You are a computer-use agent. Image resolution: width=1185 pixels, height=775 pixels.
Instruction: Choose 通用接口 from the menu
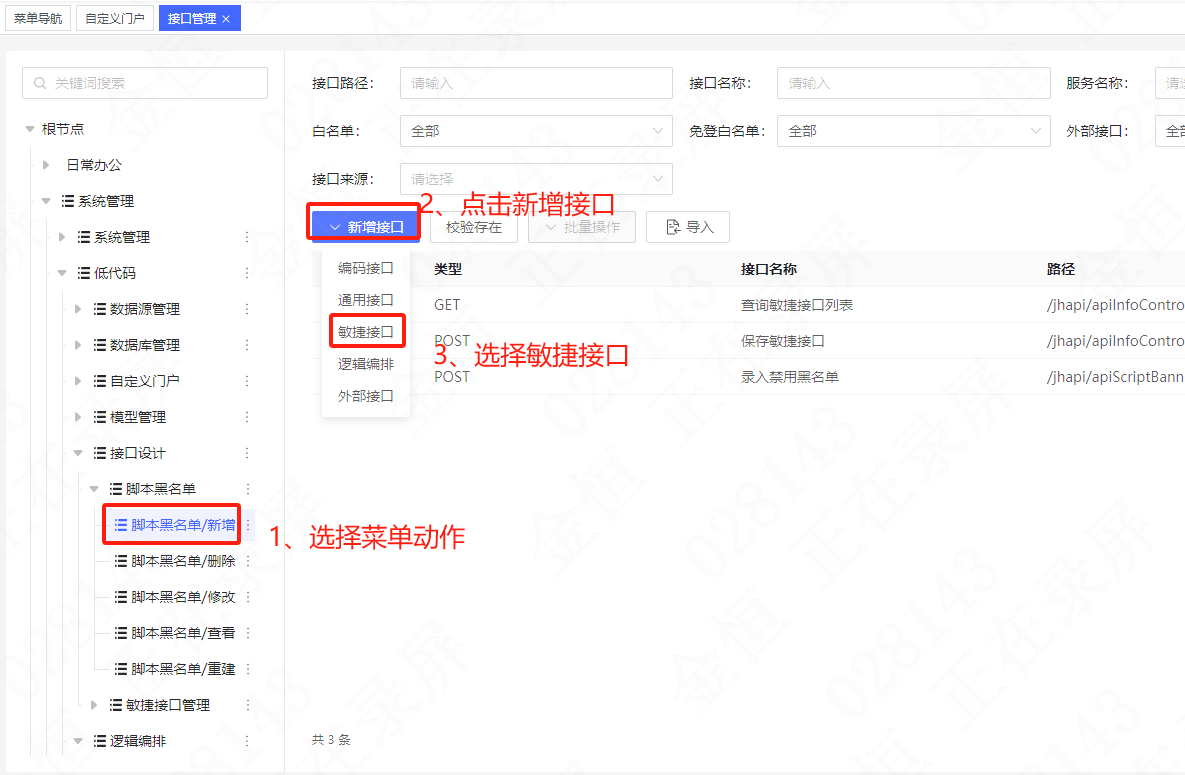pyautogui.click(x=366, y=300)
